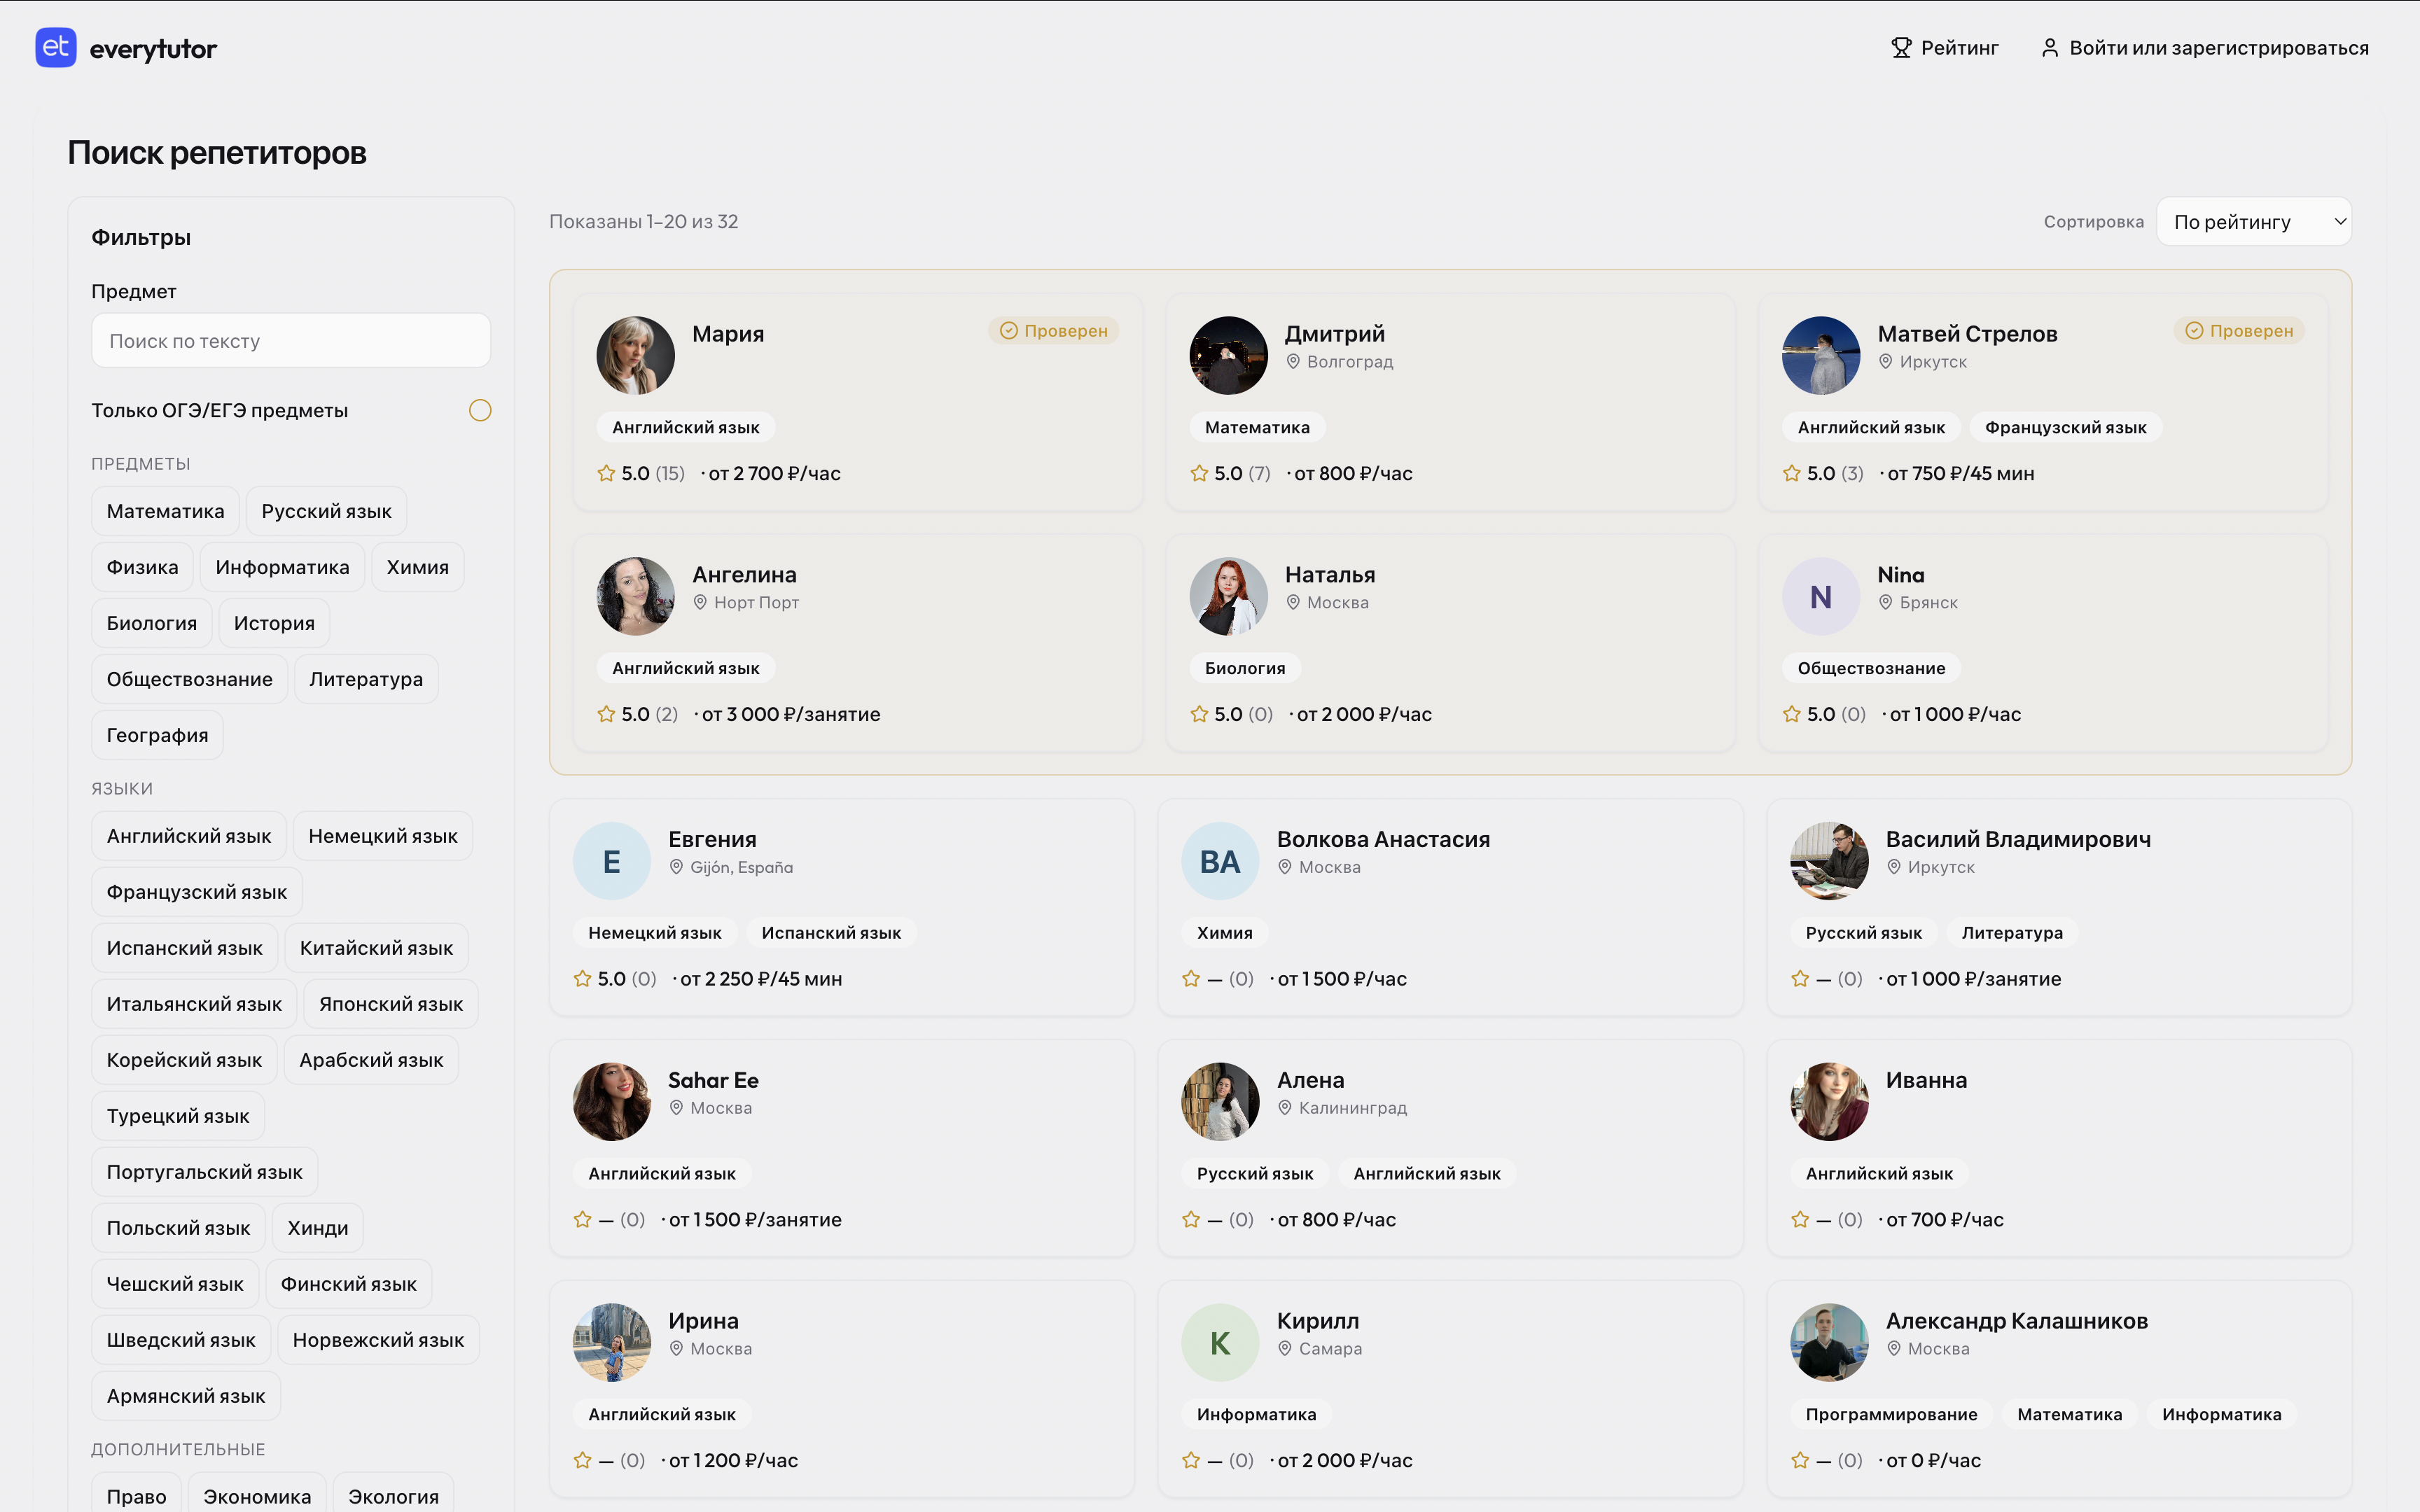This screenshot has height=1512, width=2420.
Task: Select Русский язык filter chip
Action: [326, 511]
